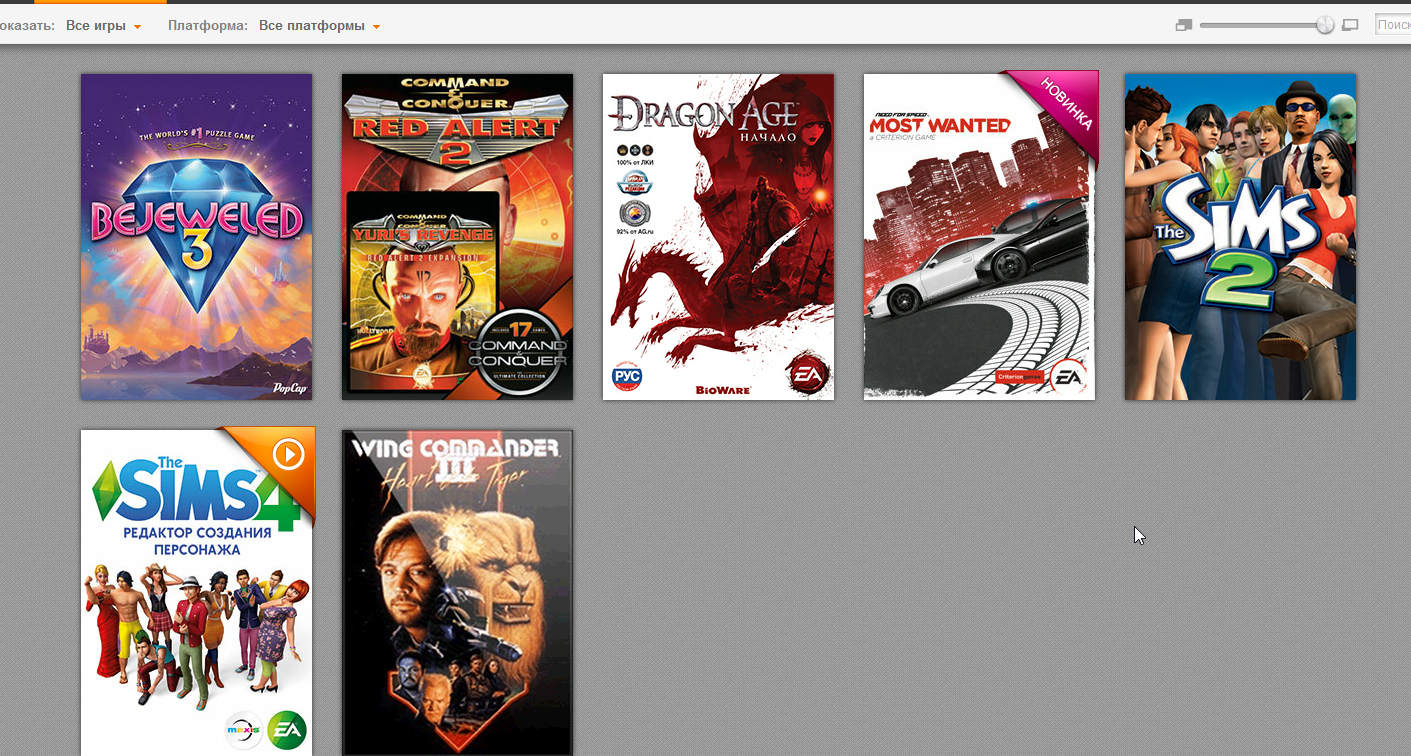Viewport: 1411px width, 756px height.
Task: Click into the search field
Action: tap(1393, 25)
